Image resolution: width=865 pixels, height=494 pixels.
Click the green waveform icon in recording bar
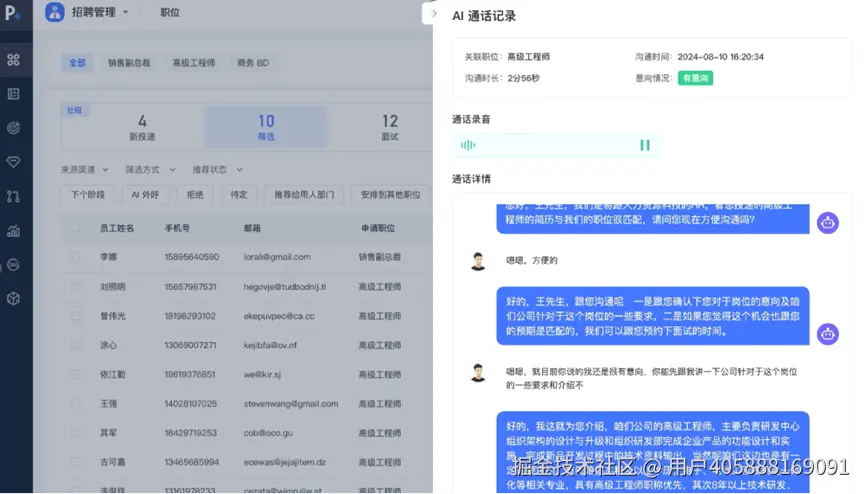pyautogui.click(x=468, y=145)
